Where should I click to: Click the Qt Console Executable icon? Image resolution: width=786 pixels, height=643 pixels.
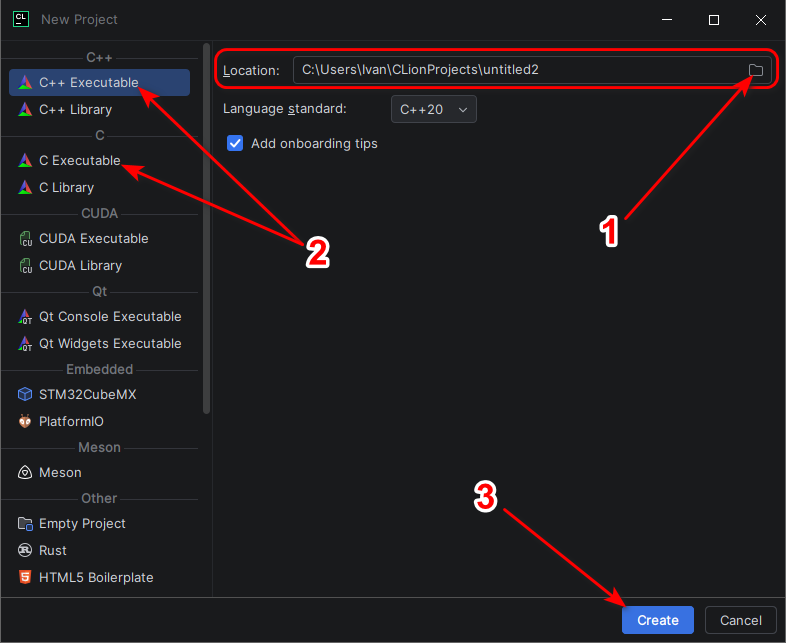[x=25, y=317]
